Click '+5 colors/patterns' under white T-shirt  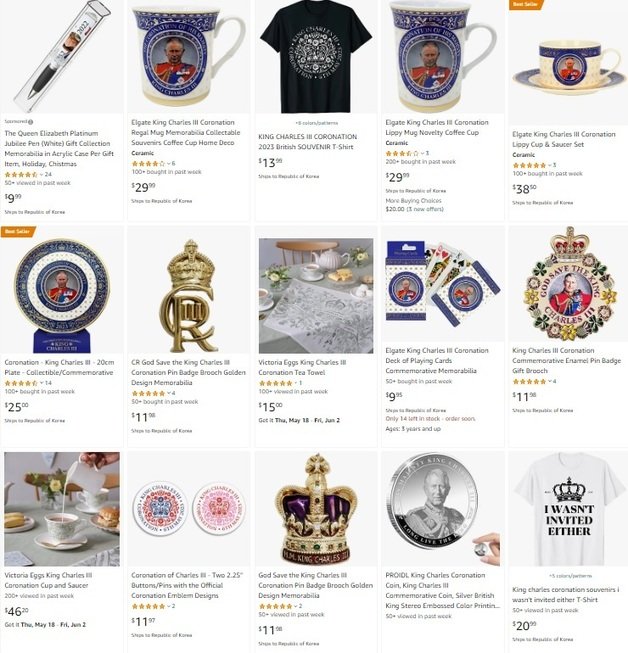(570, 576)
